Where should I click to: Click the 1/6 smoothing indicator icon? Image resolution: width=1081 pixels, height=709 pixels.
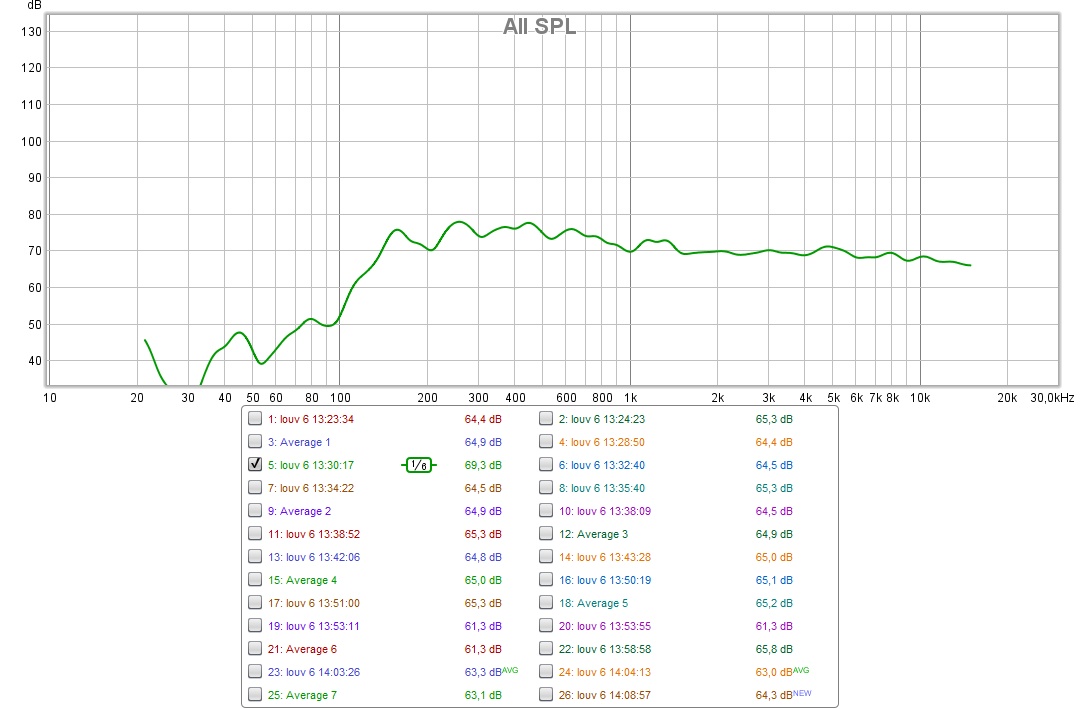419,465
